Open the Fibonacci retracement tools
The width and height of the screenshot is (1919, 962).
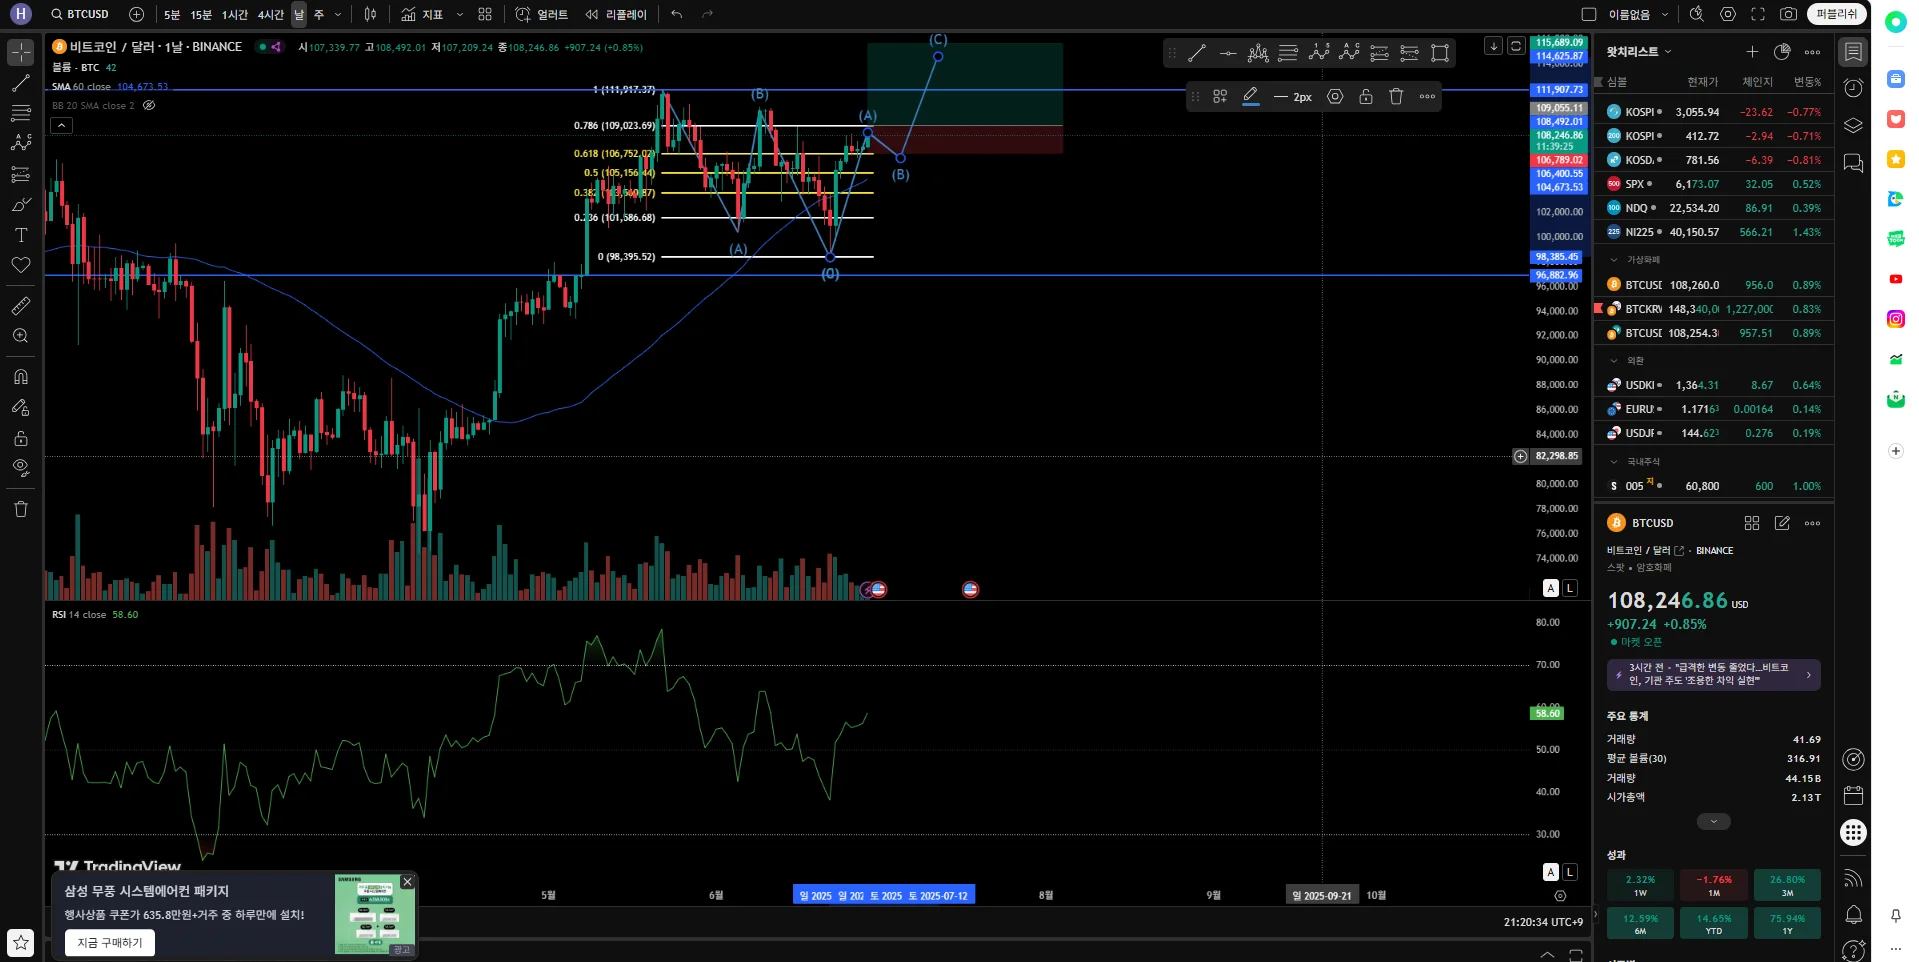pos(21,114)
